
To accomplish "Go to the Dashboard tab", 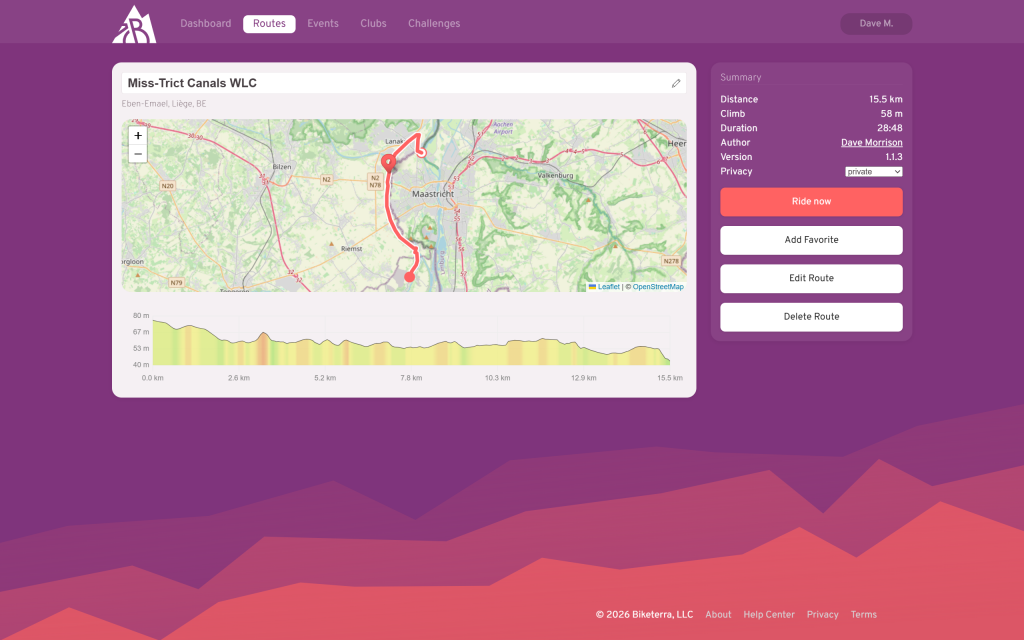I will [205, 24].
